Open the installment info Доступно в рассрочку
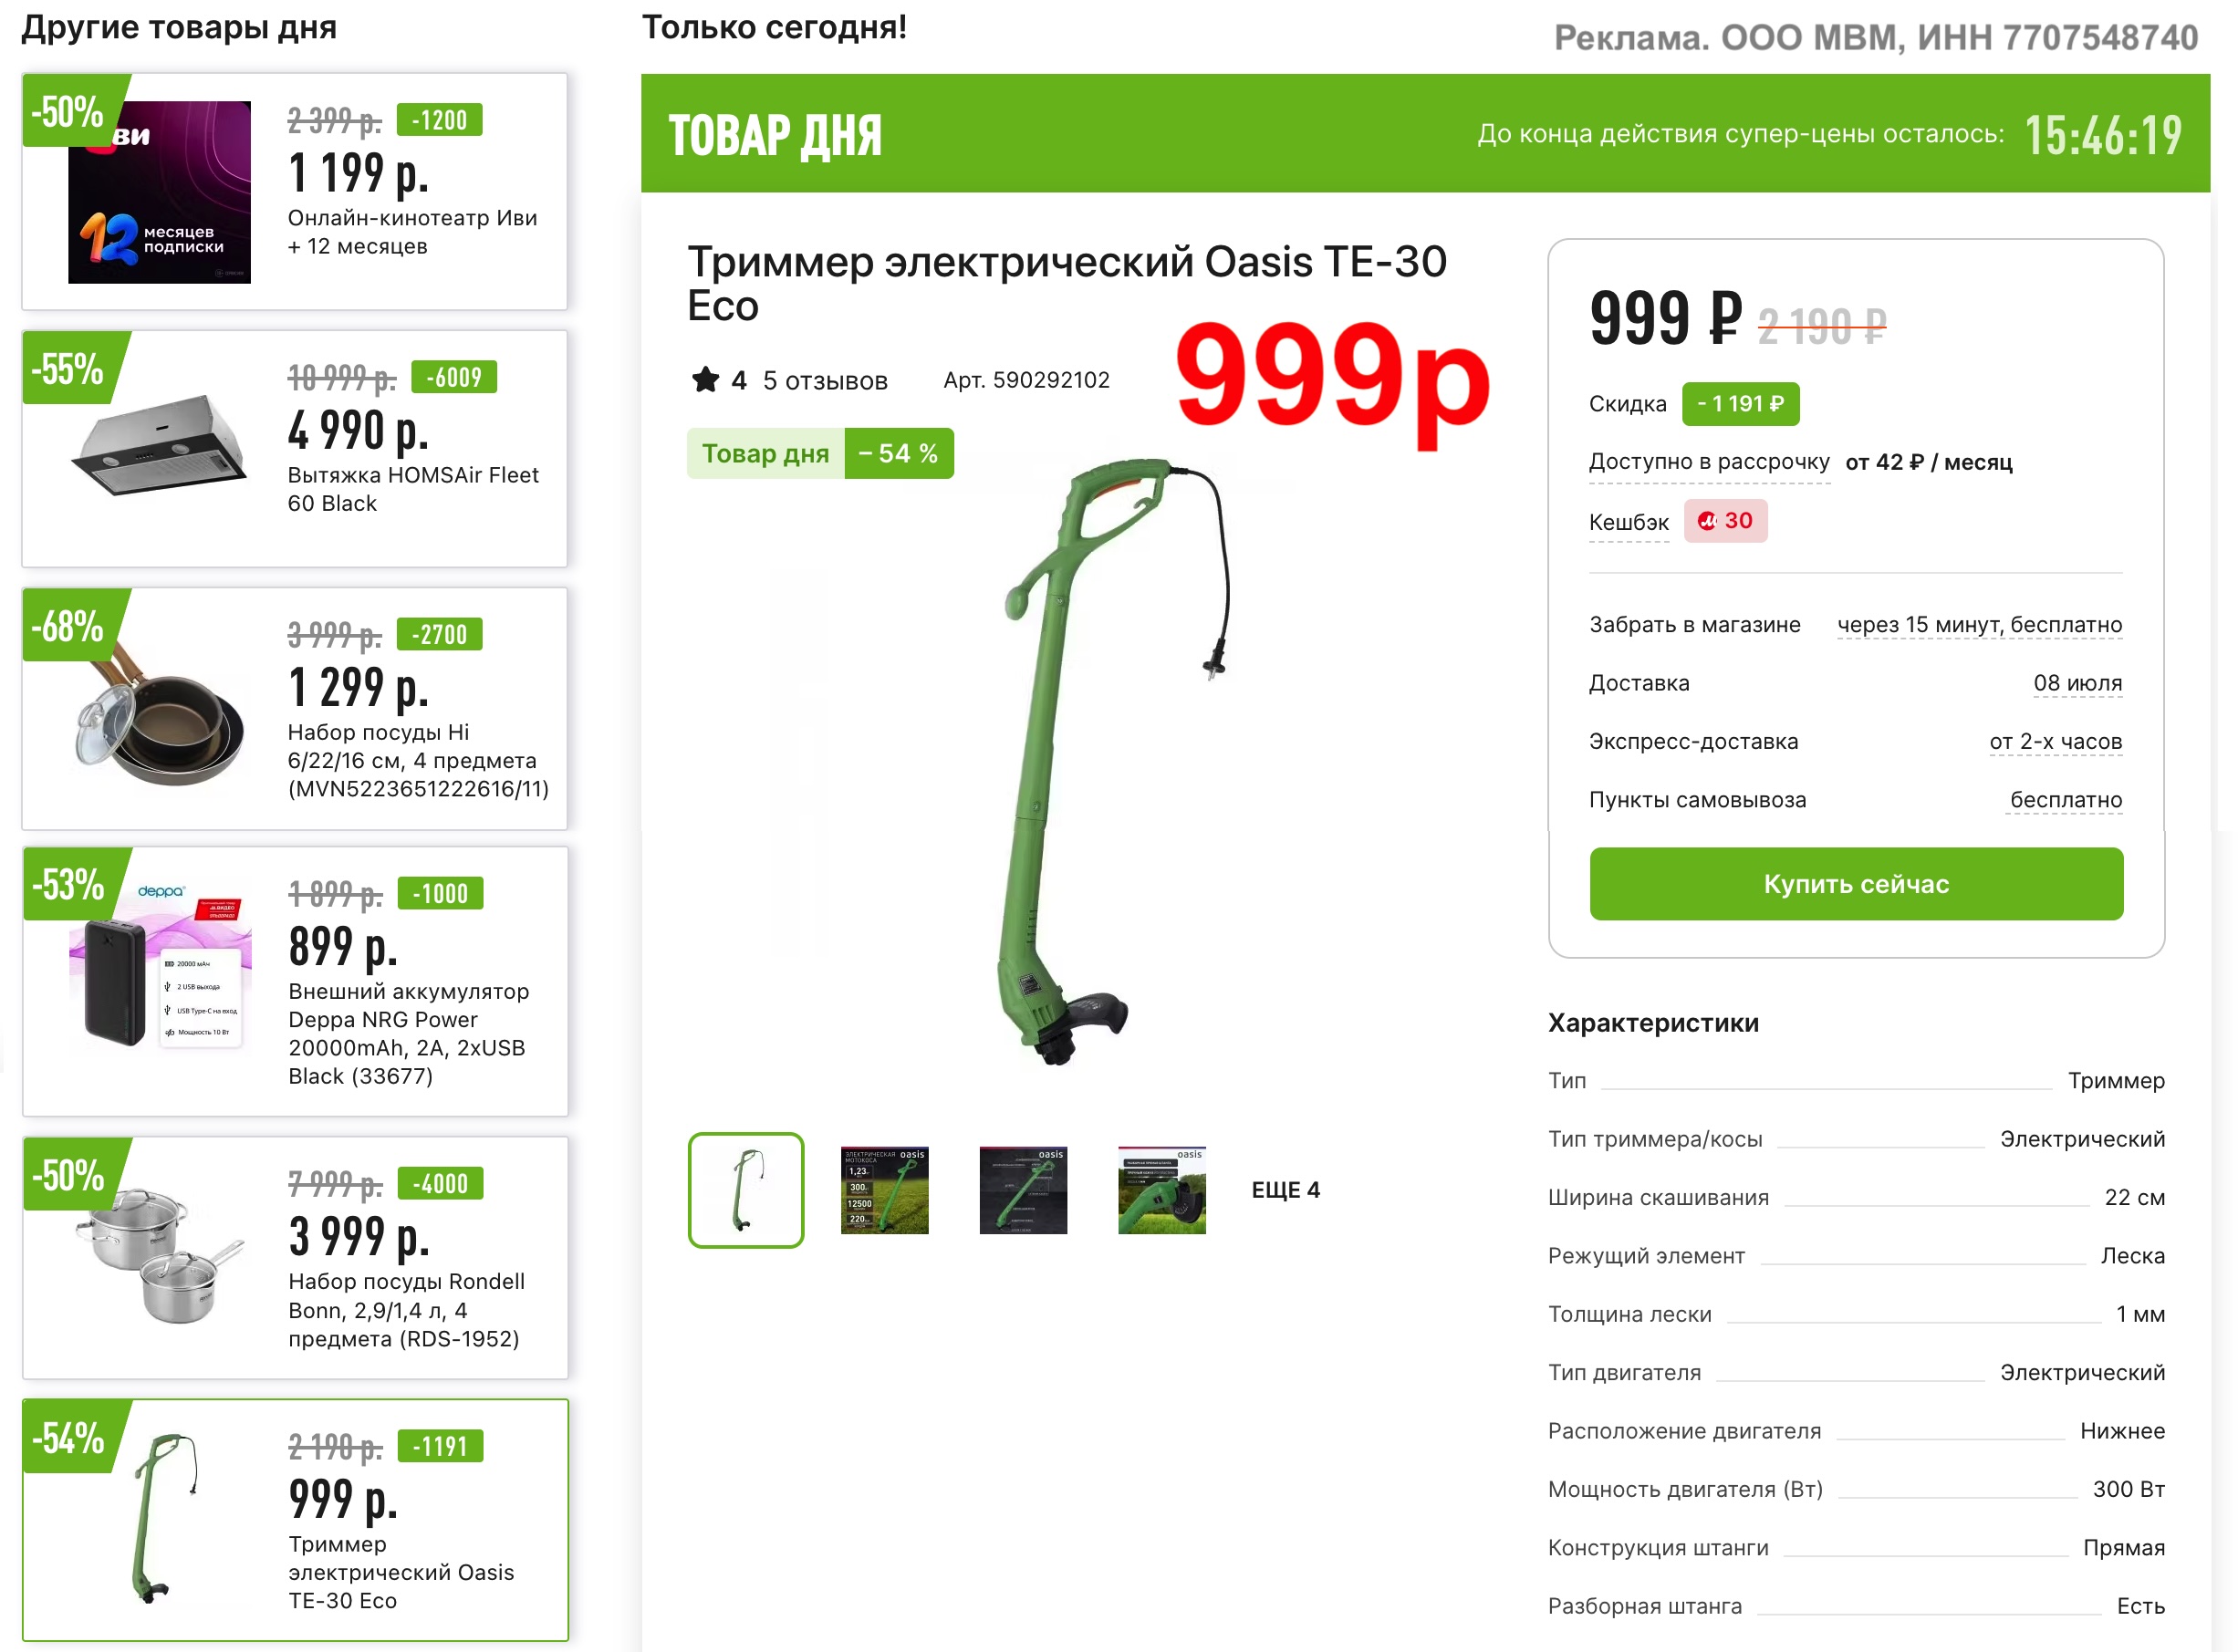2238x1652 pixels. coord(1709,462)
